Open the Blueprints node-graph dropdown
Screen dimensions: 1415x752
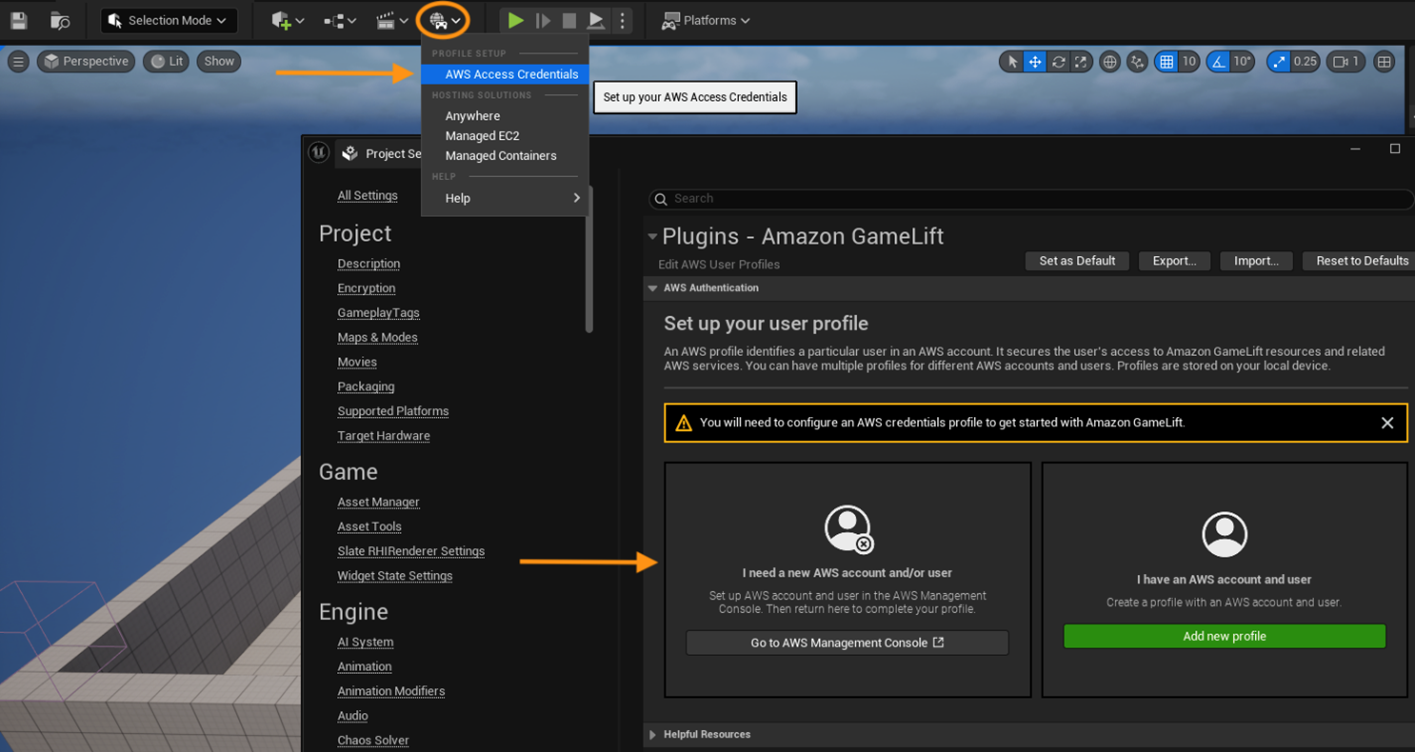[340, 20]
